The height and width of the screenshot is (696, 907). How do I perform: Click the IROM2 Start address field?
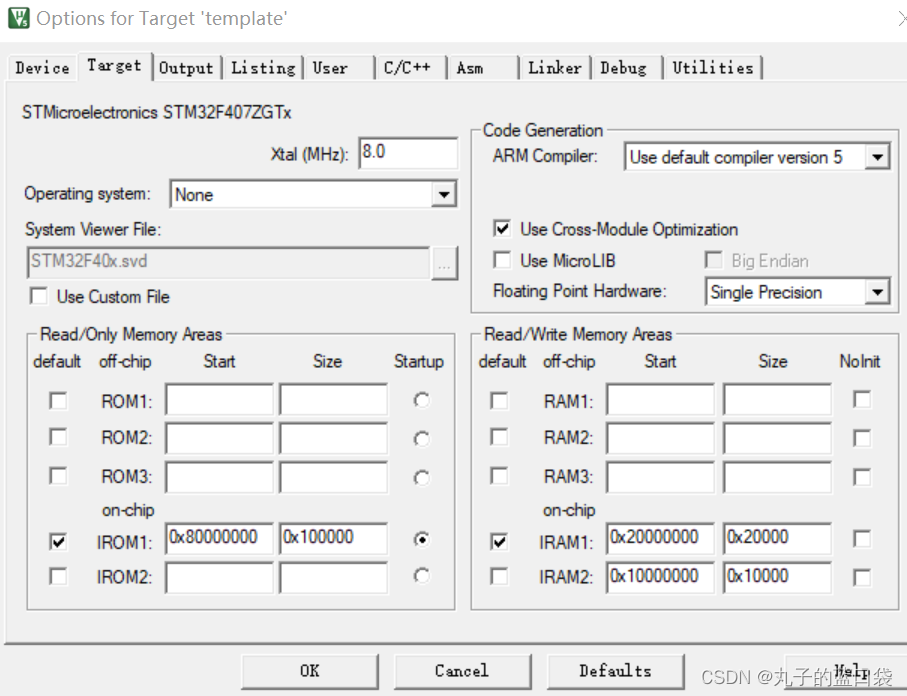[x=219, y=578]
